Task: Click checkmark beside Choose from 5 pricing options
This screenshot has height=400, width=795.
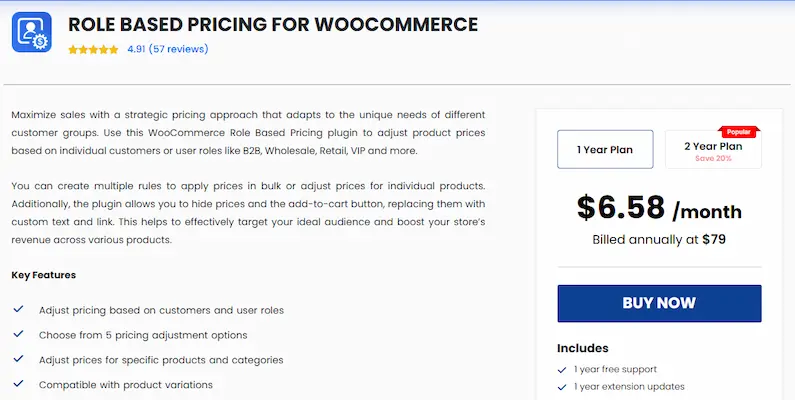Action: pos(18,335)
